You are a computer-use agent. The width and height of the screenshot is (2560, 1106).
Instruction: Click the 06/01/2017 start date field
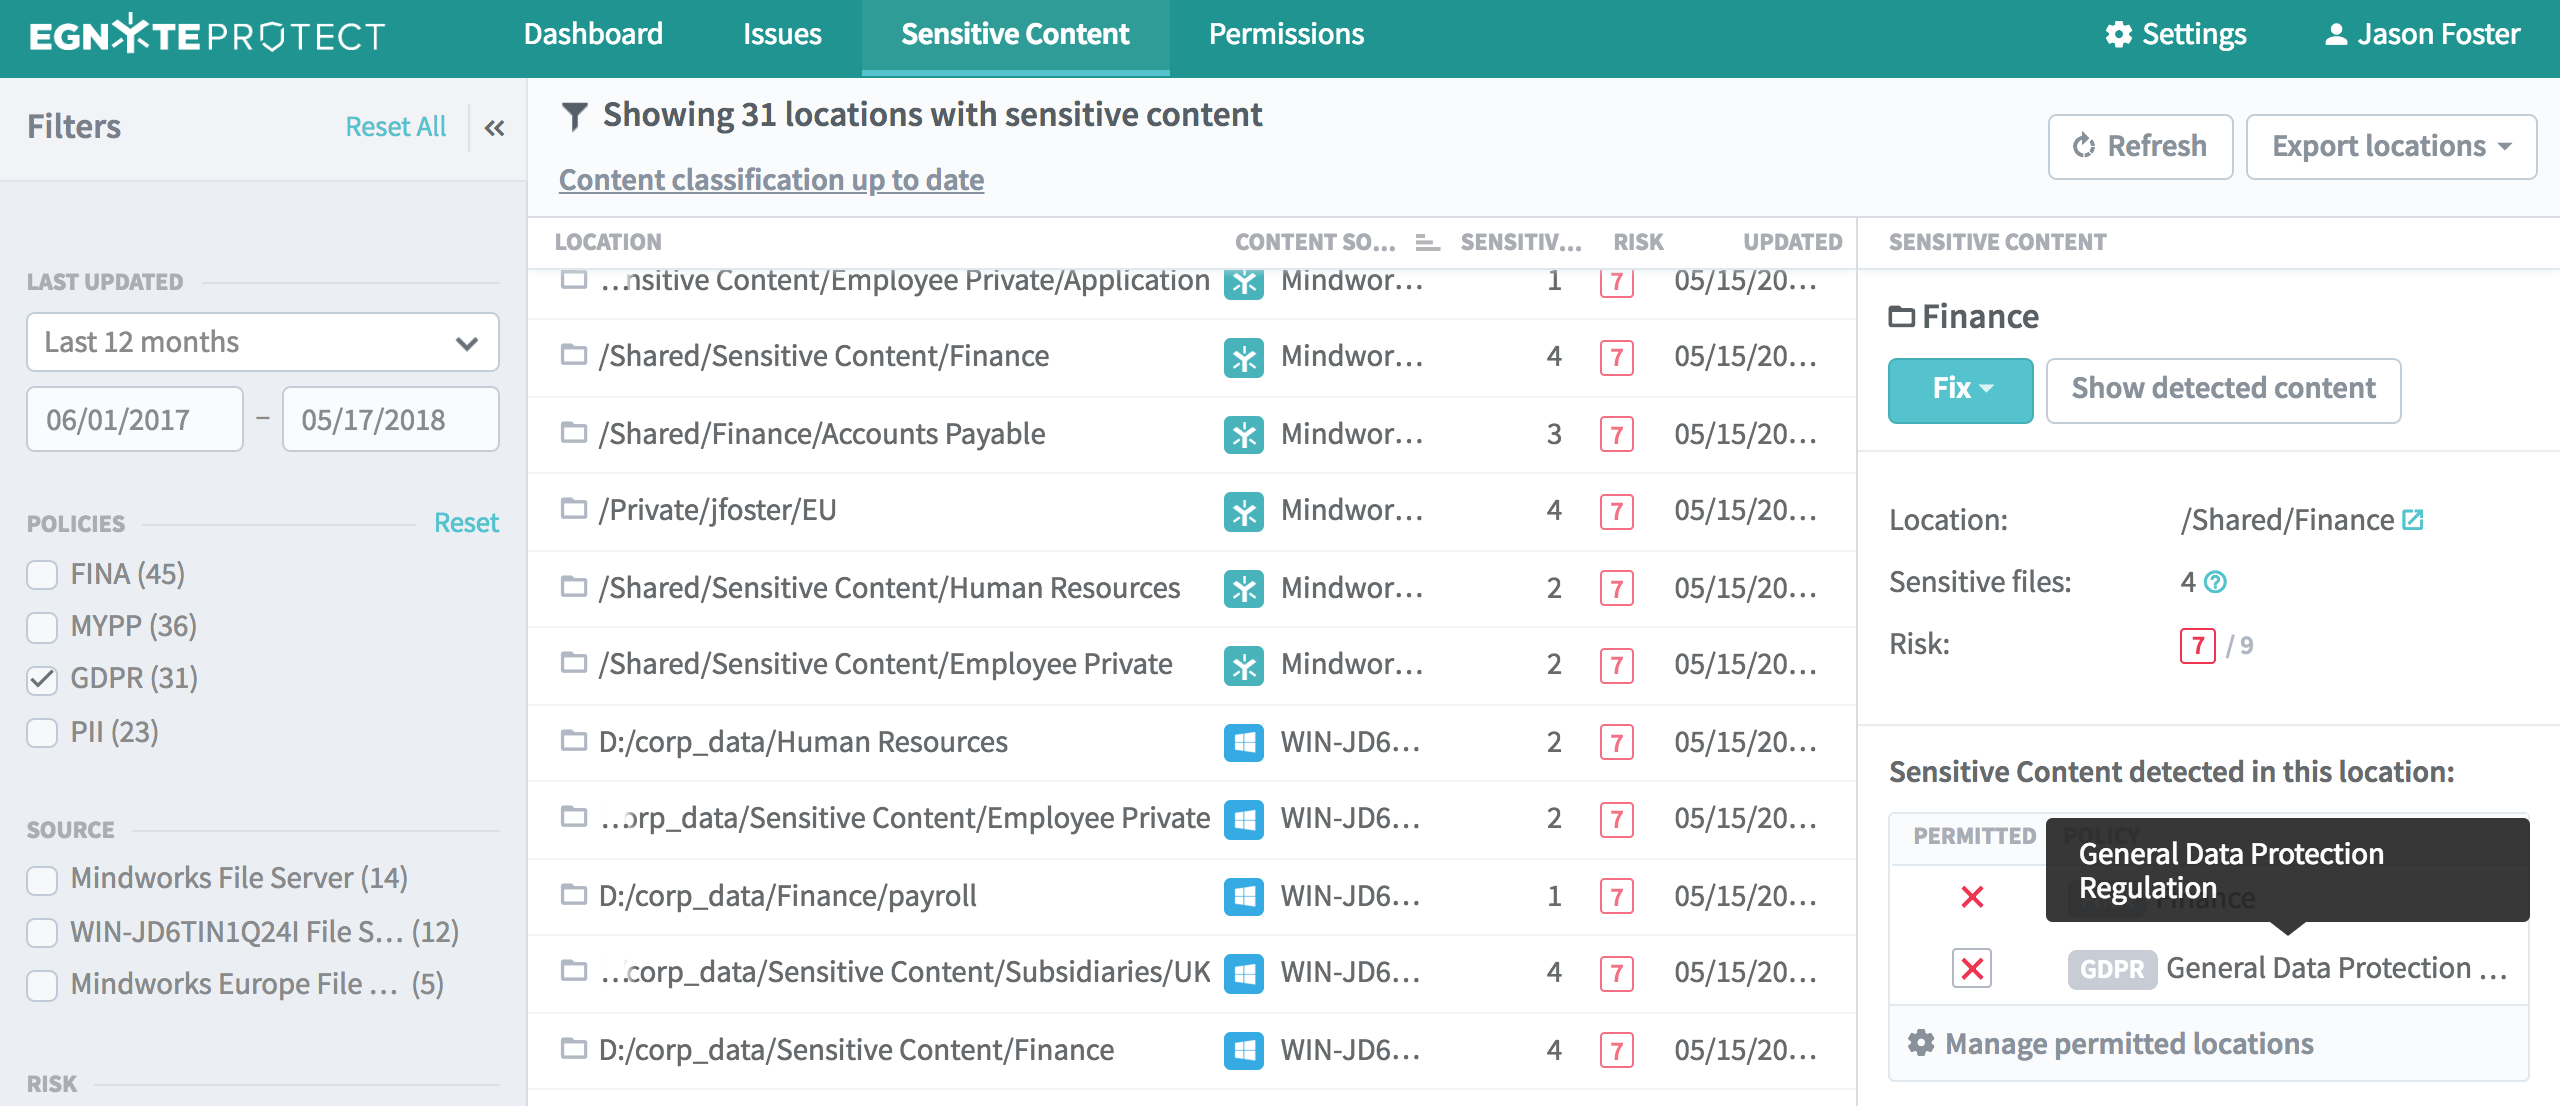click(x=134, y=420)
